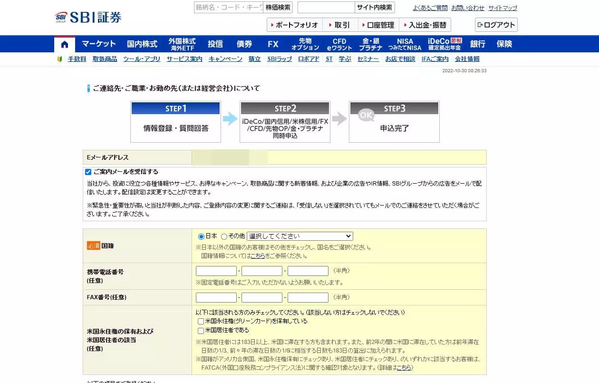Click the 株価検索 button
This screenshot has height=383, width=599.
point(278,7)
